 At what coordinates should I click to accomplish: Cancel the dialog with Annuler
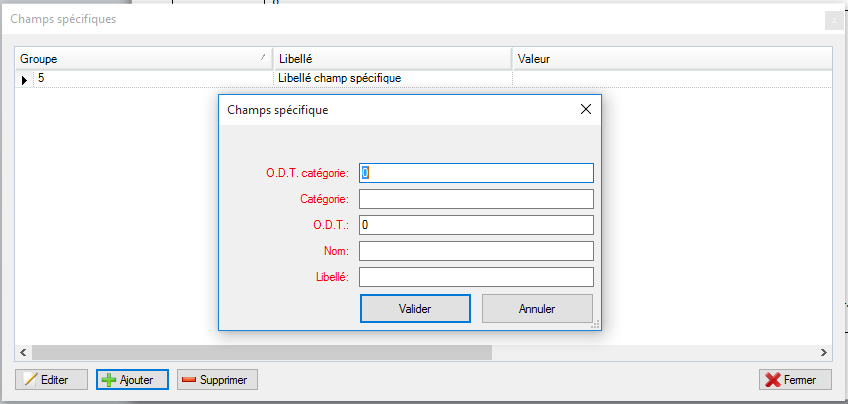(x=537, y=309)
